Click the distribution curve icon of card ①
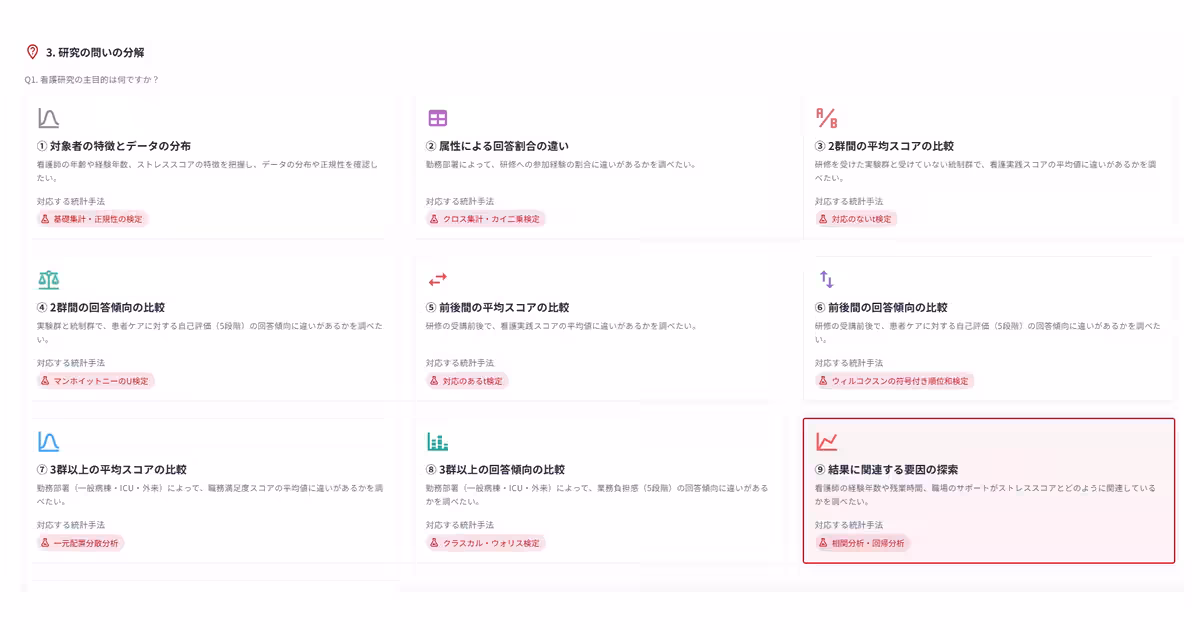The height and width of the screenshot is (630, 1200). 48,118
